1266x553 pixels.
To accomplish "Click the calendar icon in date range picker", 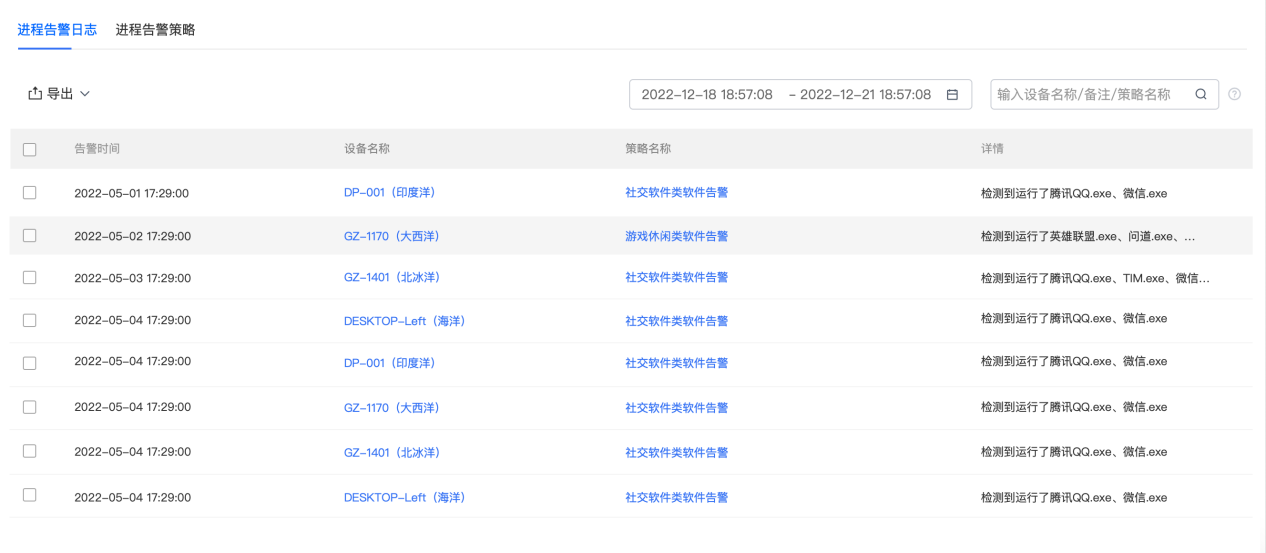I will pyautogui.click(x=952, y=95).
